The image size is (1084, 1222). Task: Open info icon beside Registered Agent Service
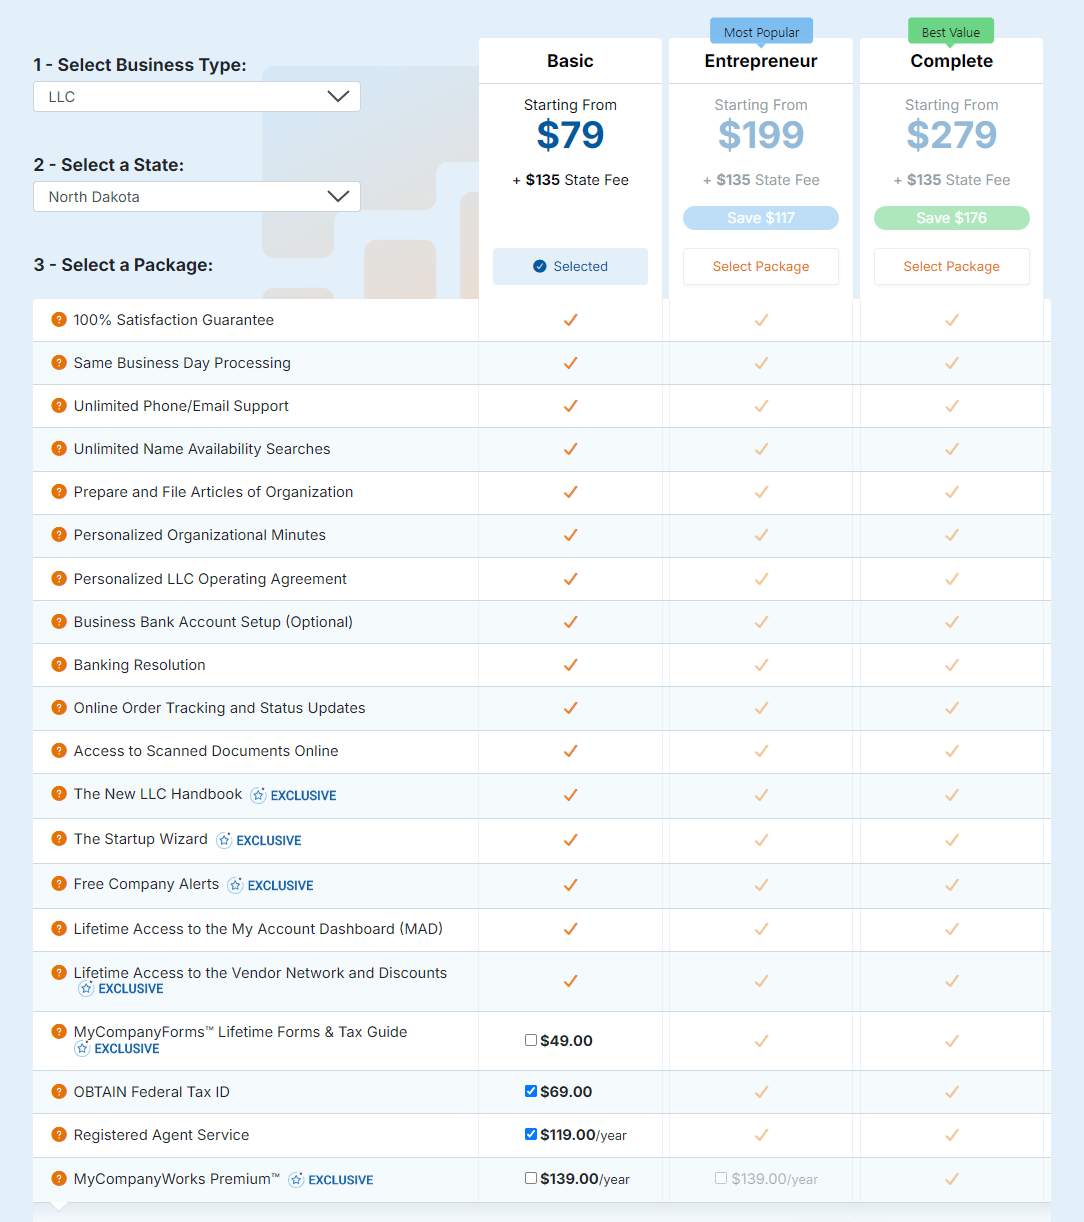[59, 1135]
